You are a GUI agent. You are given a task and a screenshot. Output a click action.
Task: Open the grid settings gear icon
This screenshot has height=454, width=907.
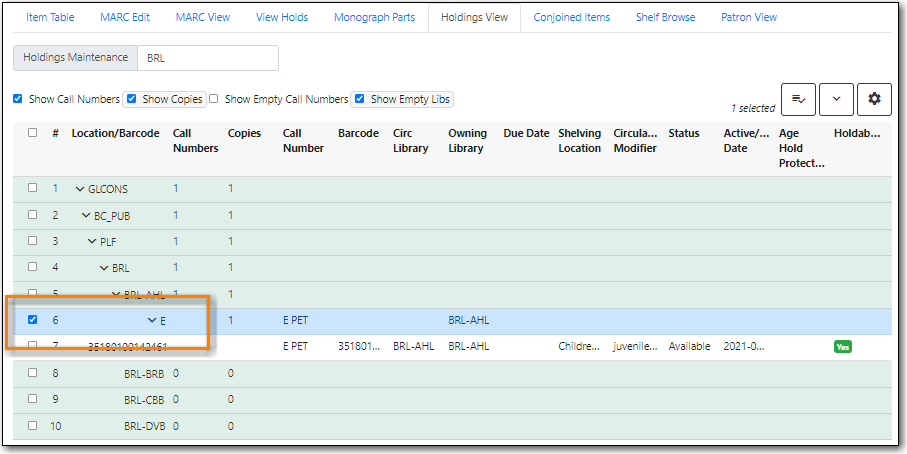[874, 99]
